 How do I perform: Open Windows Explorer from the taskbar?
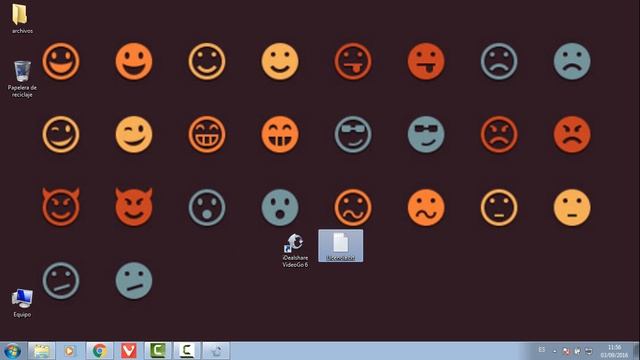(41, 351)
